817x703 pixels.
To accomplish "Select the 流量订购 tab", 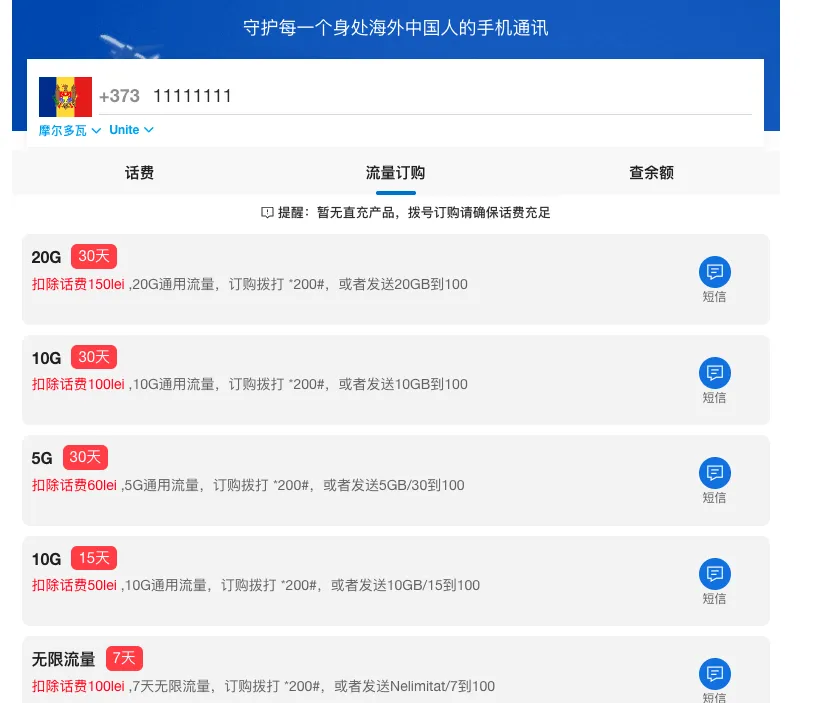I will pyautogui.click(x=395, y=172).
